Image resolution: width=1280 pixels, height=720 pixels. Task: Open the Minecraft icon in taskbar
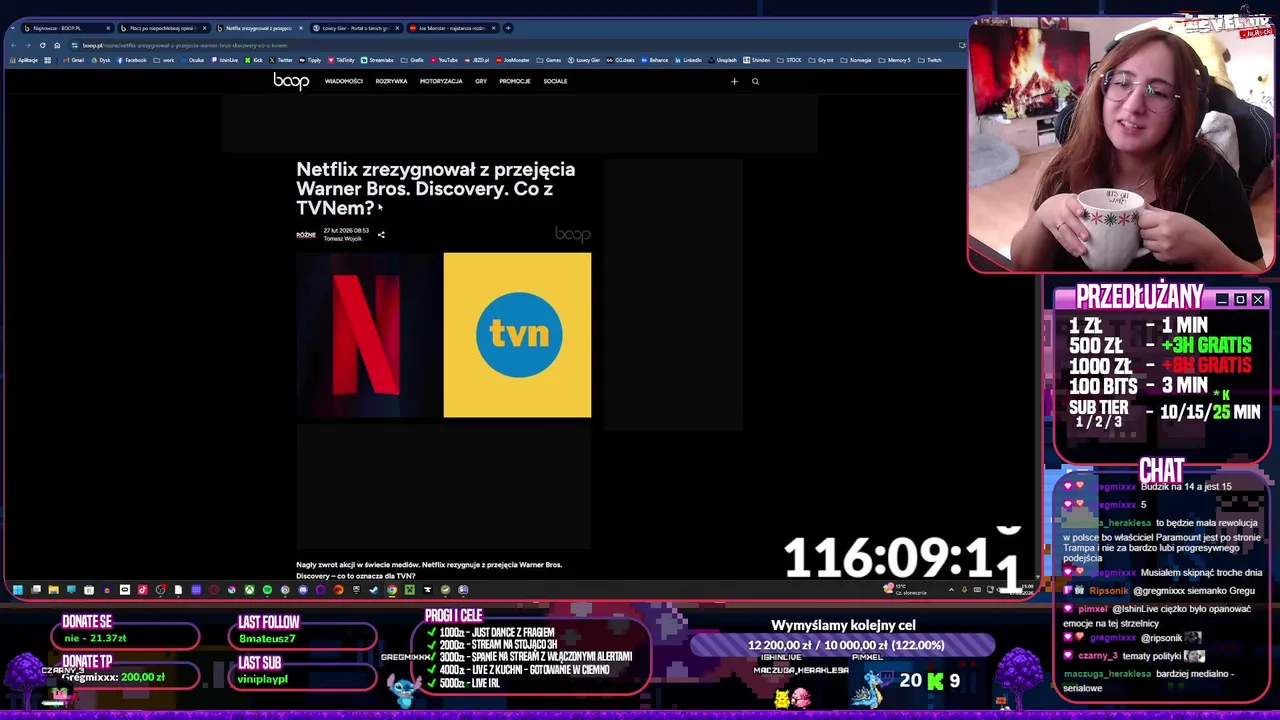(x=409, y=589)
